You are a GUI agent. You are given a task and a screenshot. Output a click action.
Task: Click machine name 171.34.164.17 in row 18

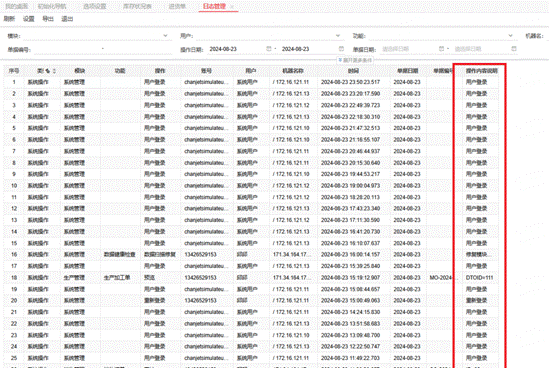(292, 278)
